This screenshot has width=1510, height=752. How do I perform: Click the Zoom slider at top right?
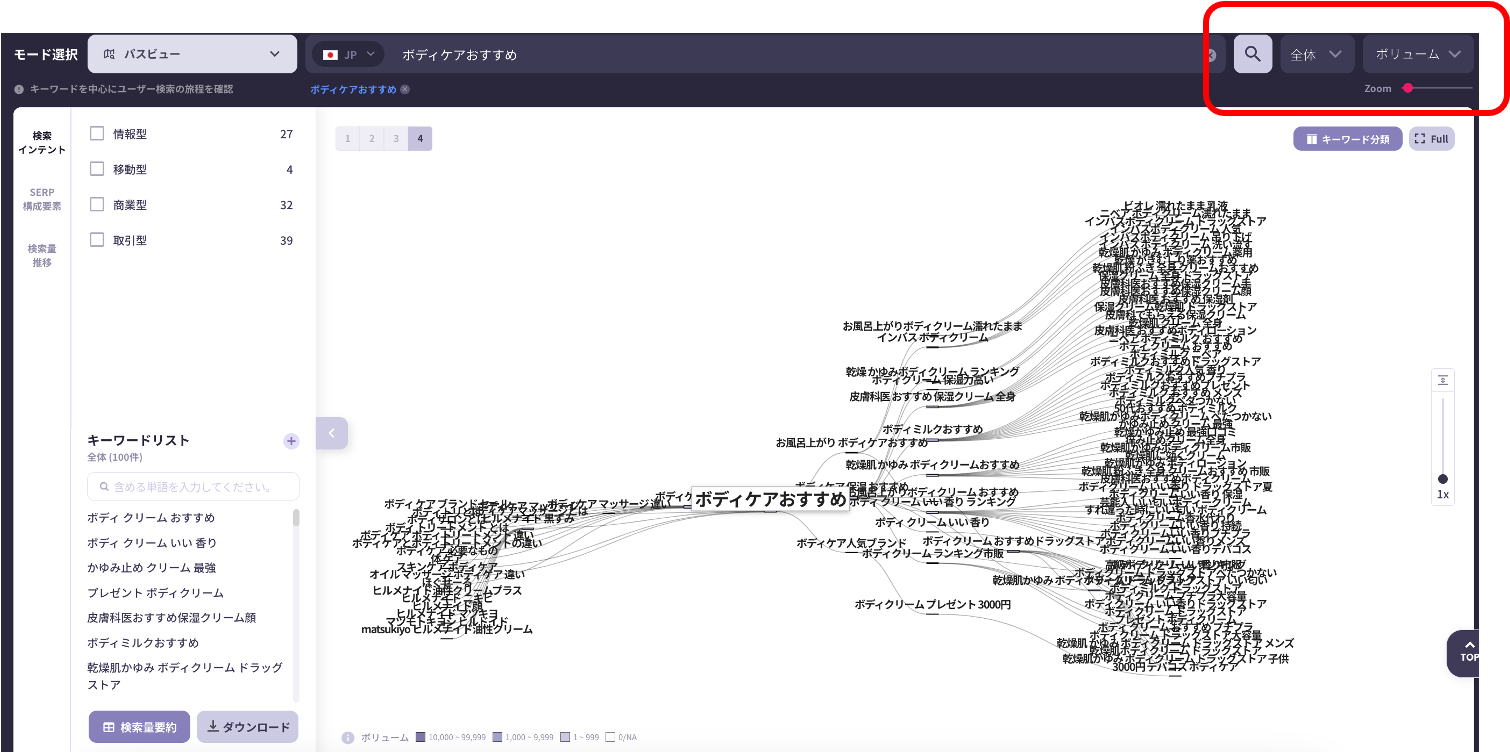[1438, 88]
